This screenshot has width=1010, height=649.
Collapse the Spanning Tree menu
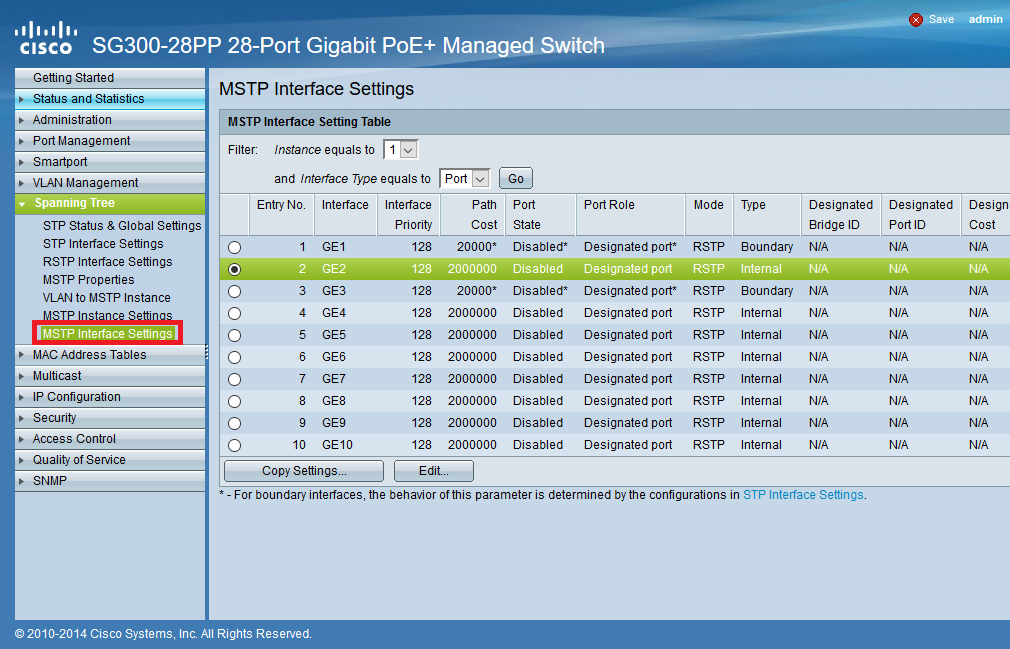110,203
